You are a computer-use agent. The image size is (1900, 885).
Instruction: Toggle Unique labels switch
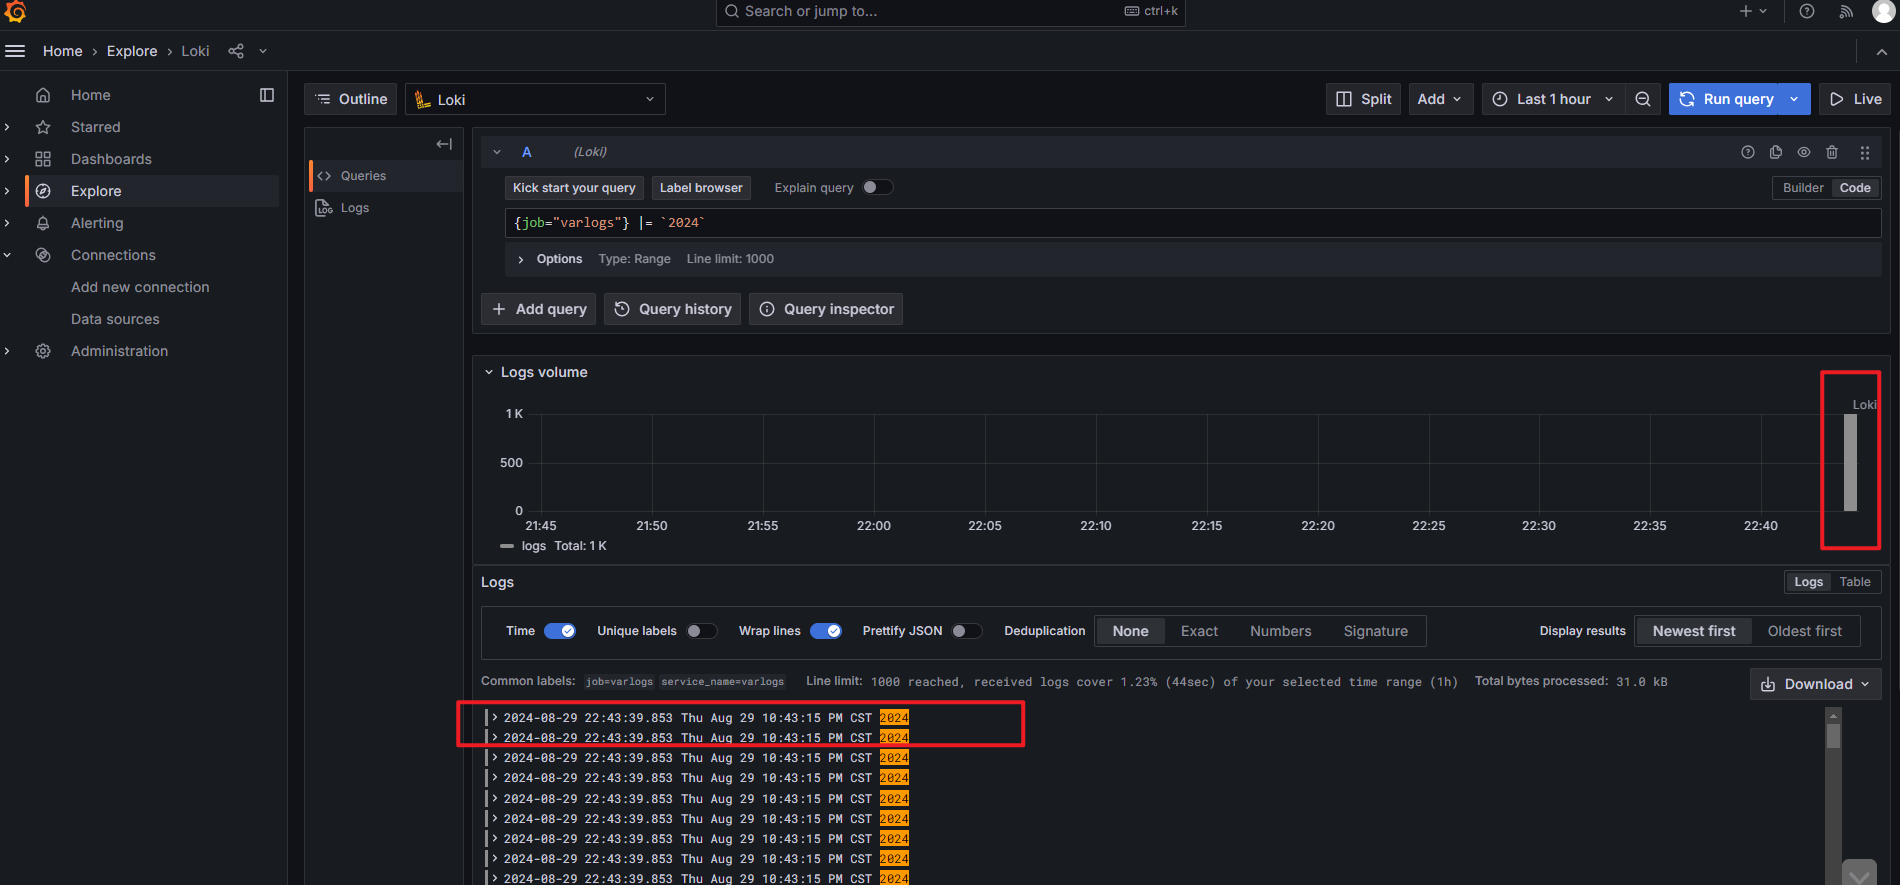click(x=702, y=631)
